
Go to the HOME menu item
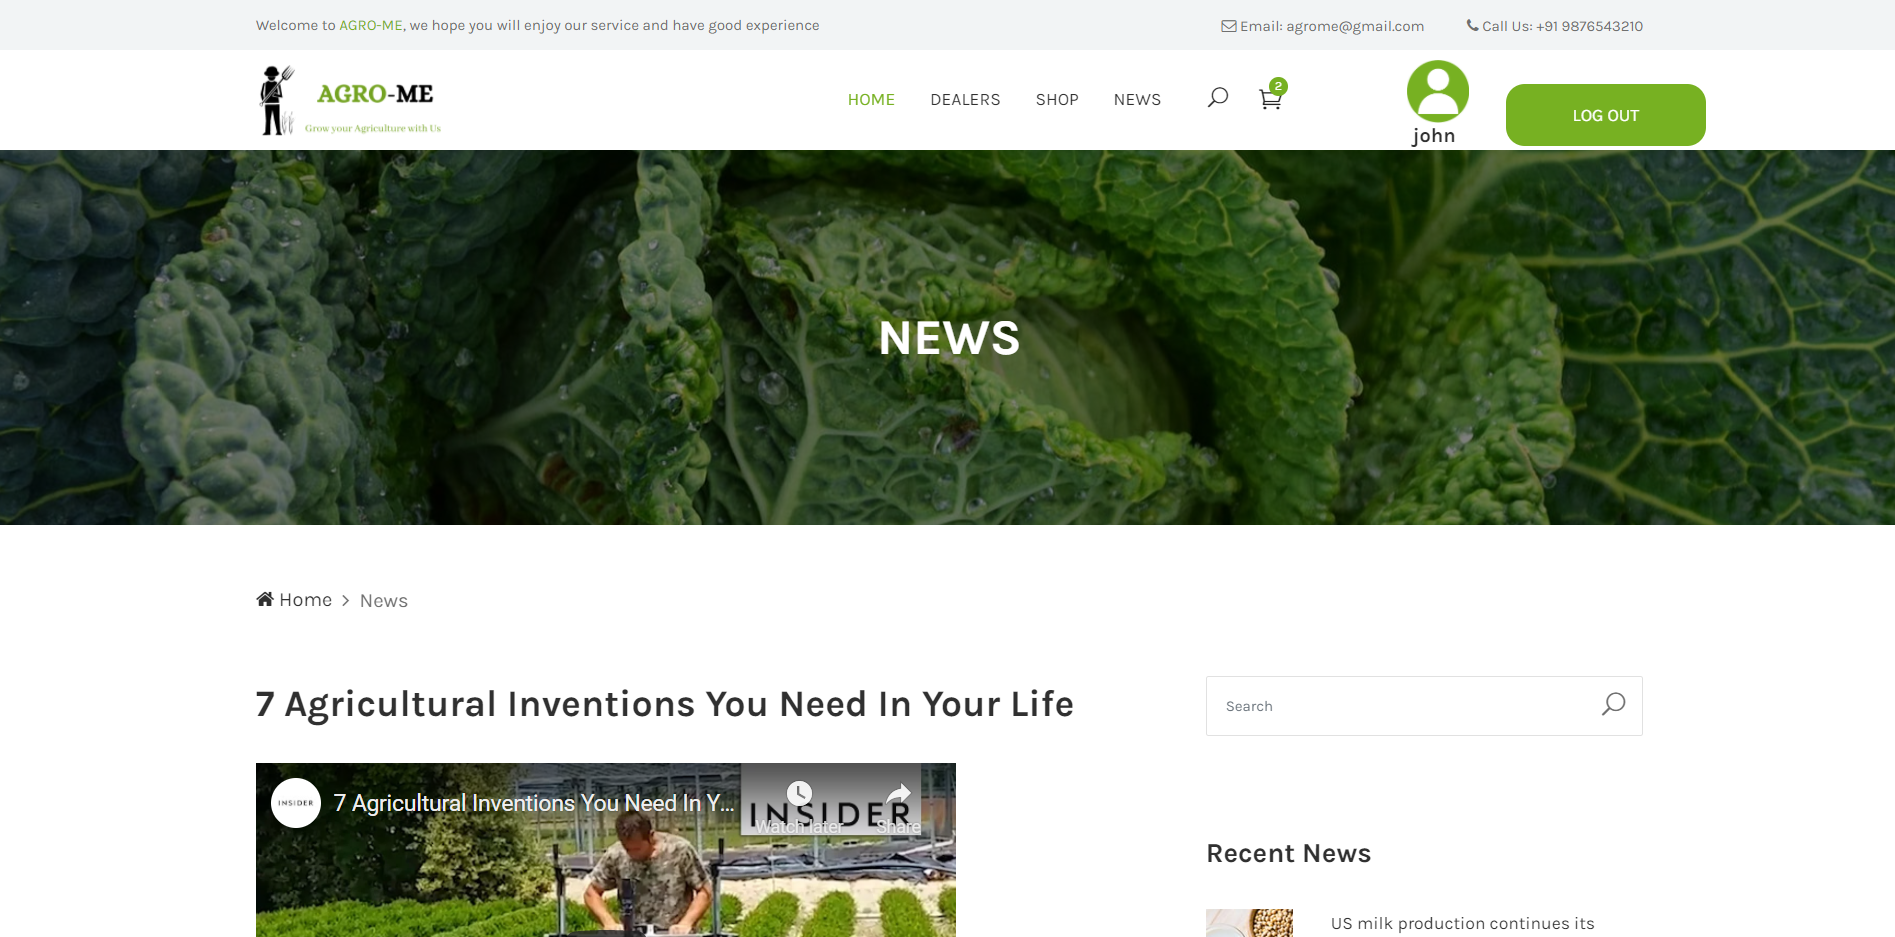[871, 100]
